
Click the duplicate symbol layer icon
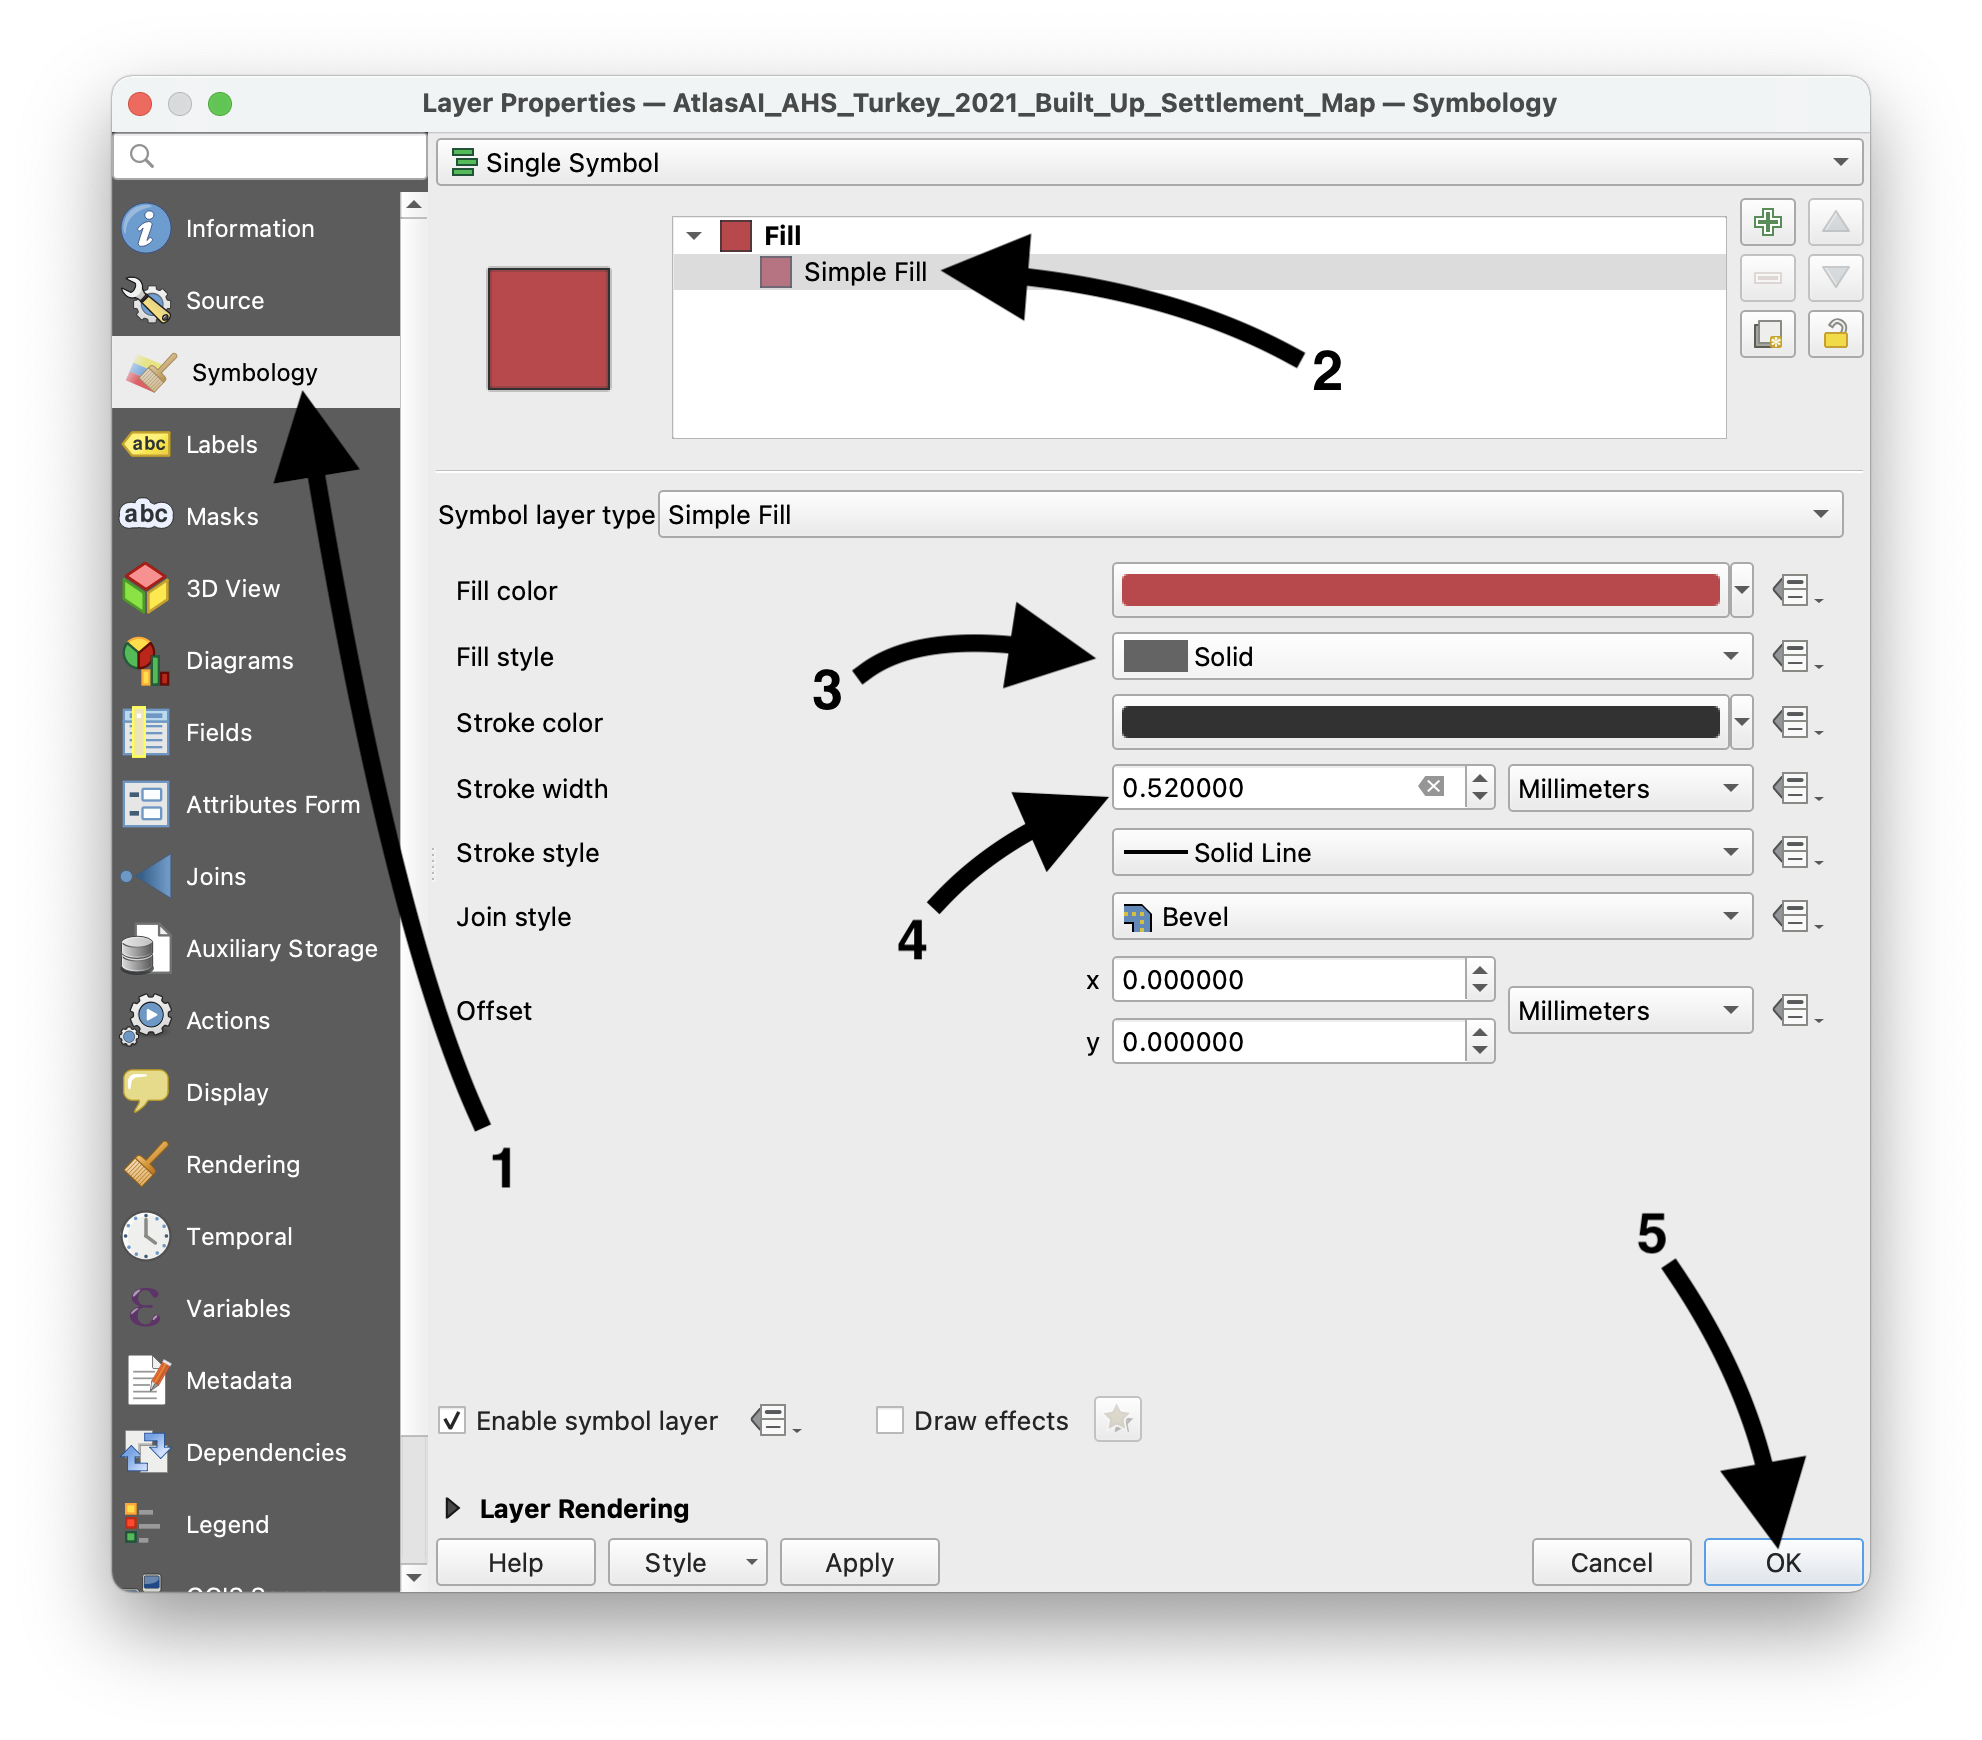point(1767,334)
